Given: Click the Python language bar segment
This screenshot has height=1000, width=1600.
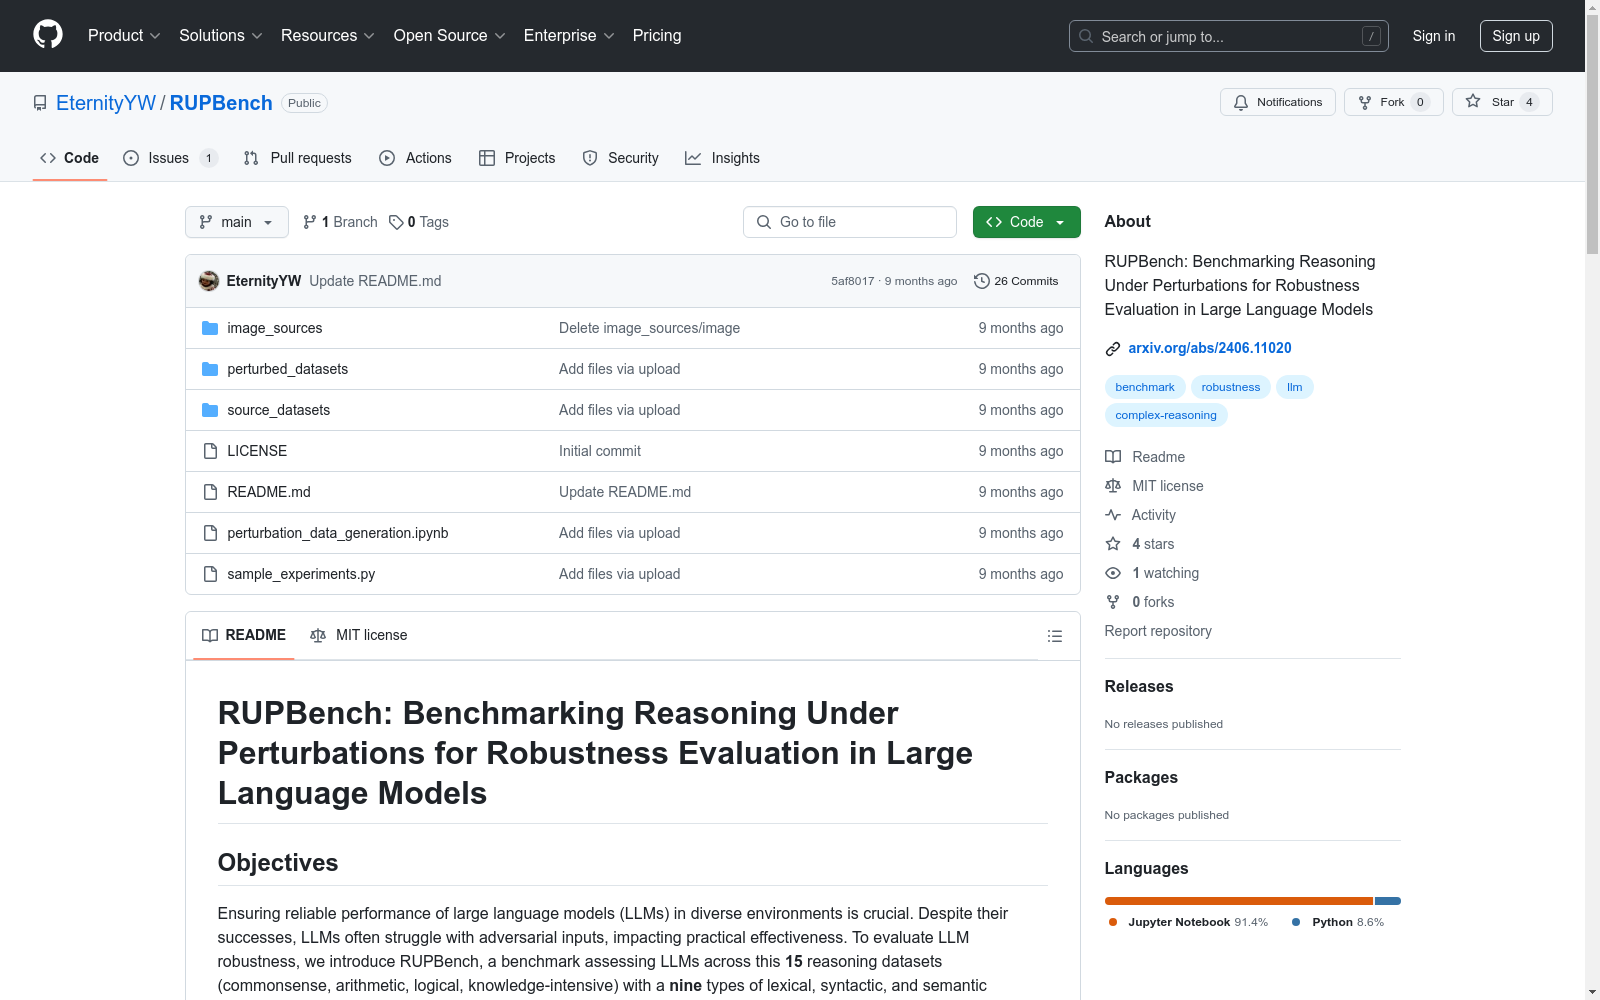Looking at the screenshot, I should pos(1388,901).
